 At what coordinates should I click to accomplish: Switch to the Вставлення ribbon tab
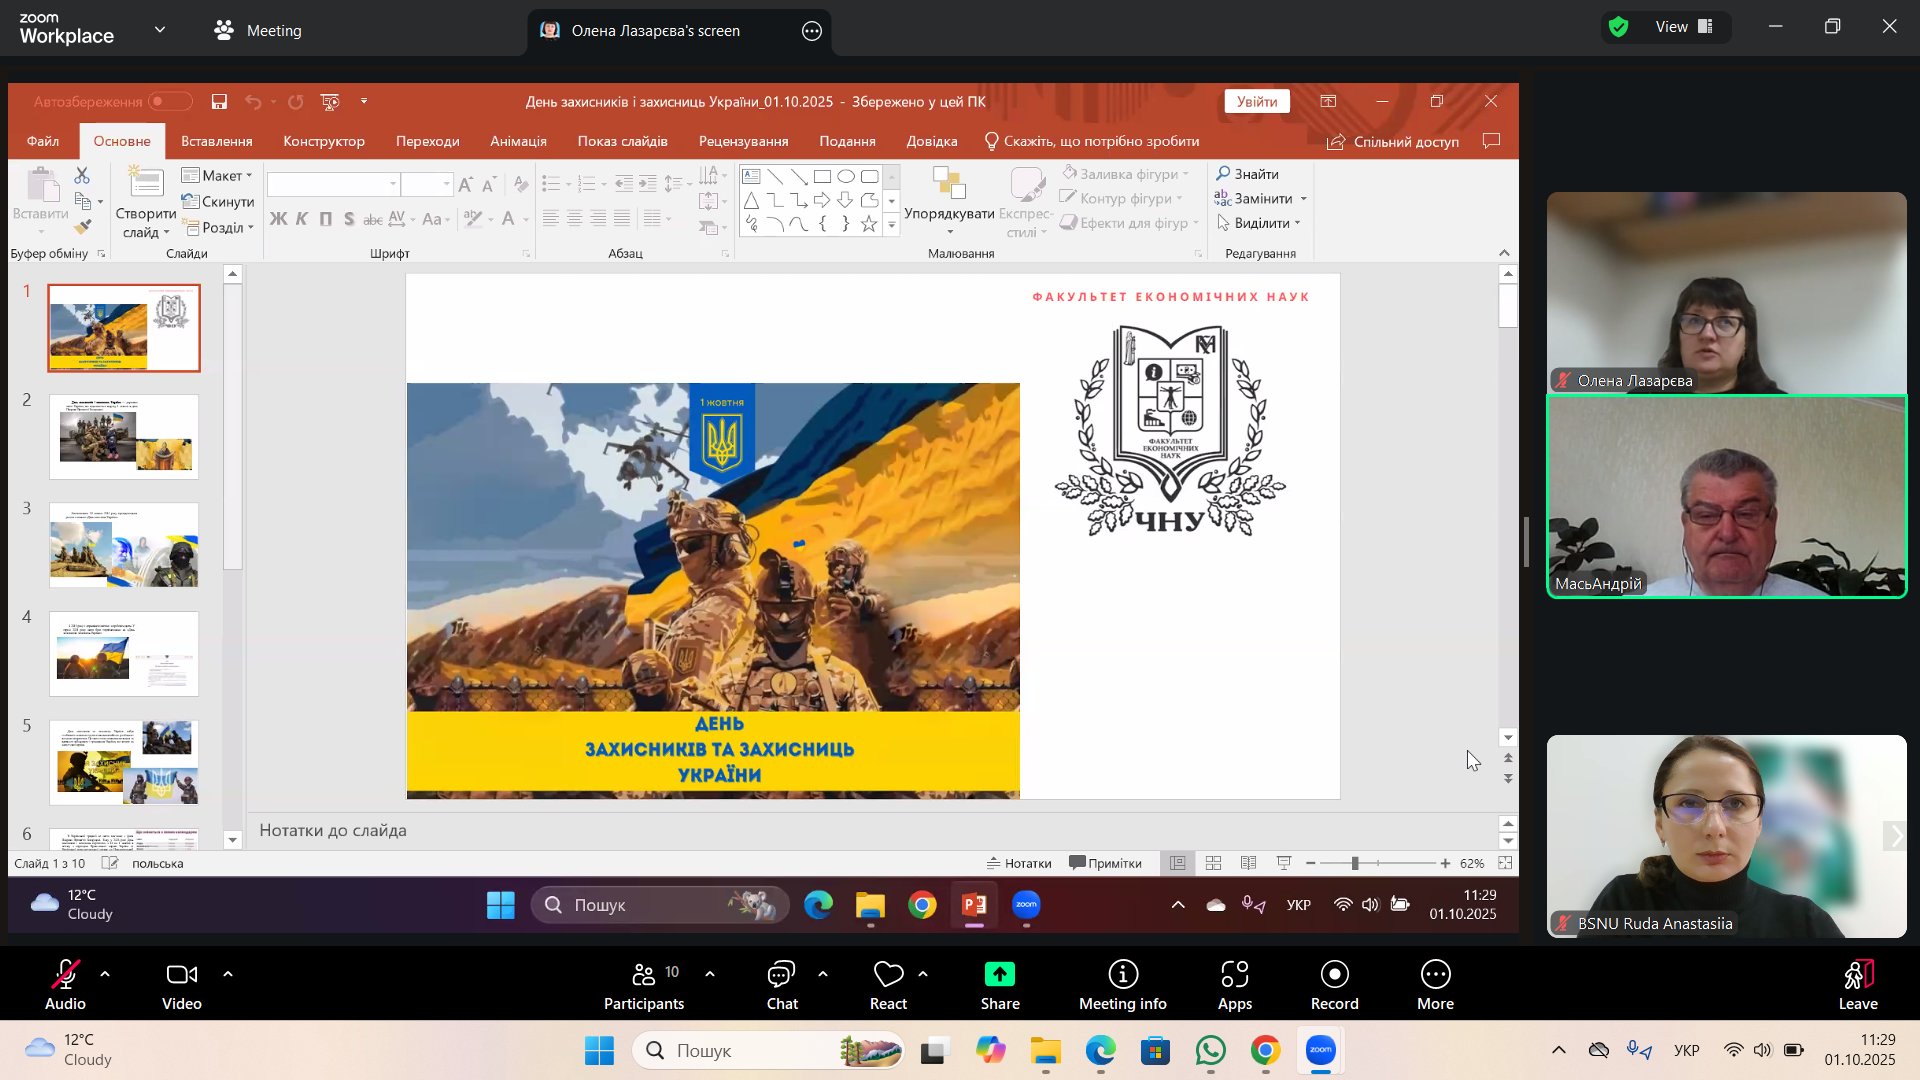[x=216, y=141]
